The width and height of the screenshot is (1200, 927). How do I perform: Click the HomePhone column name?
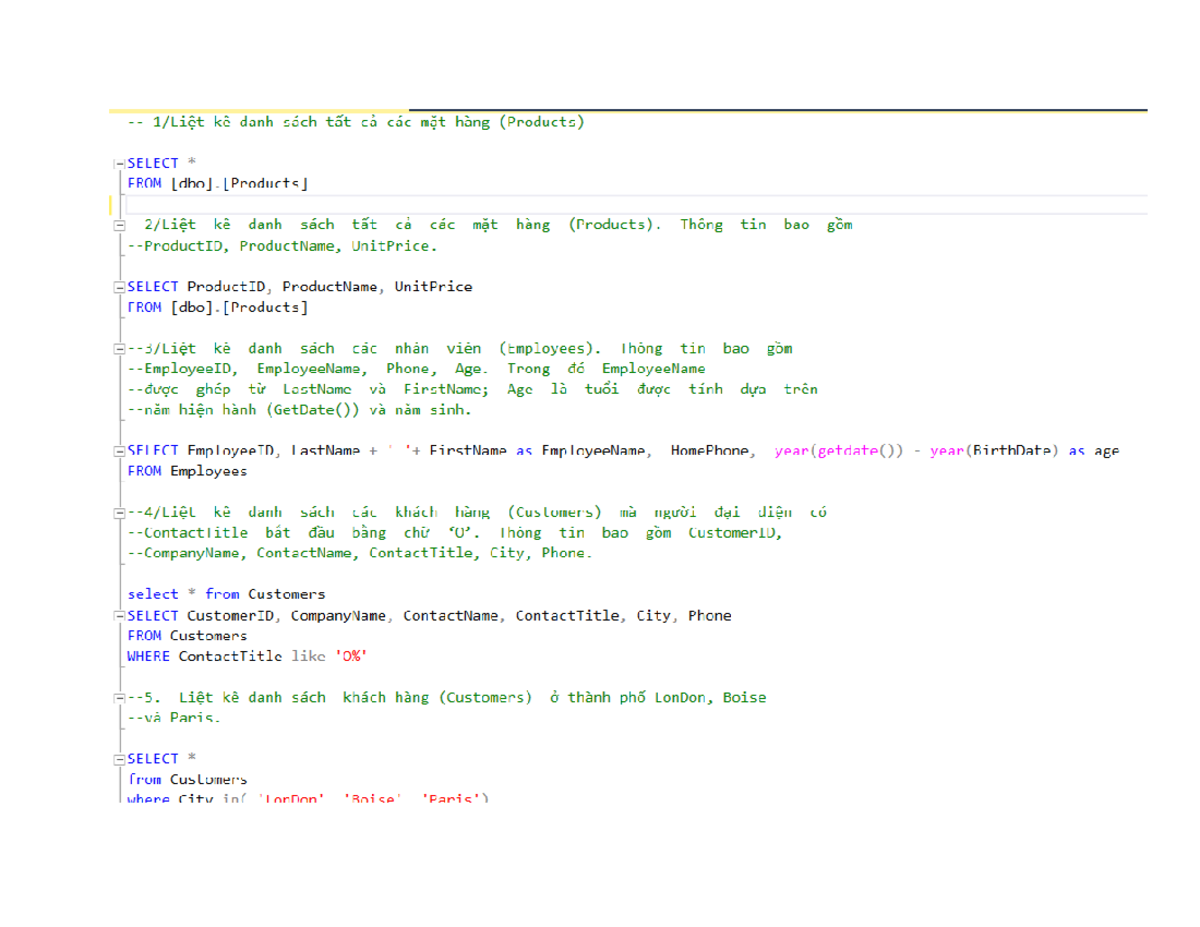tap(710, 451)
